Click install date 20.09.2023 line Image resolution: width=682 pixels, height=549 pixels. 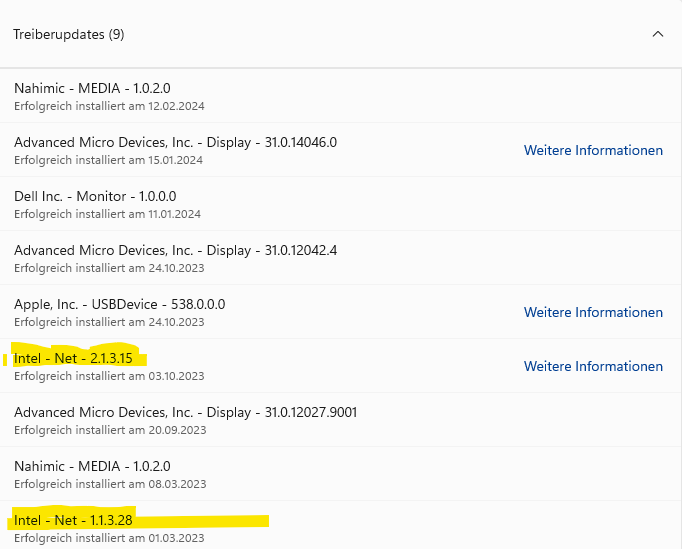point(110,430)
